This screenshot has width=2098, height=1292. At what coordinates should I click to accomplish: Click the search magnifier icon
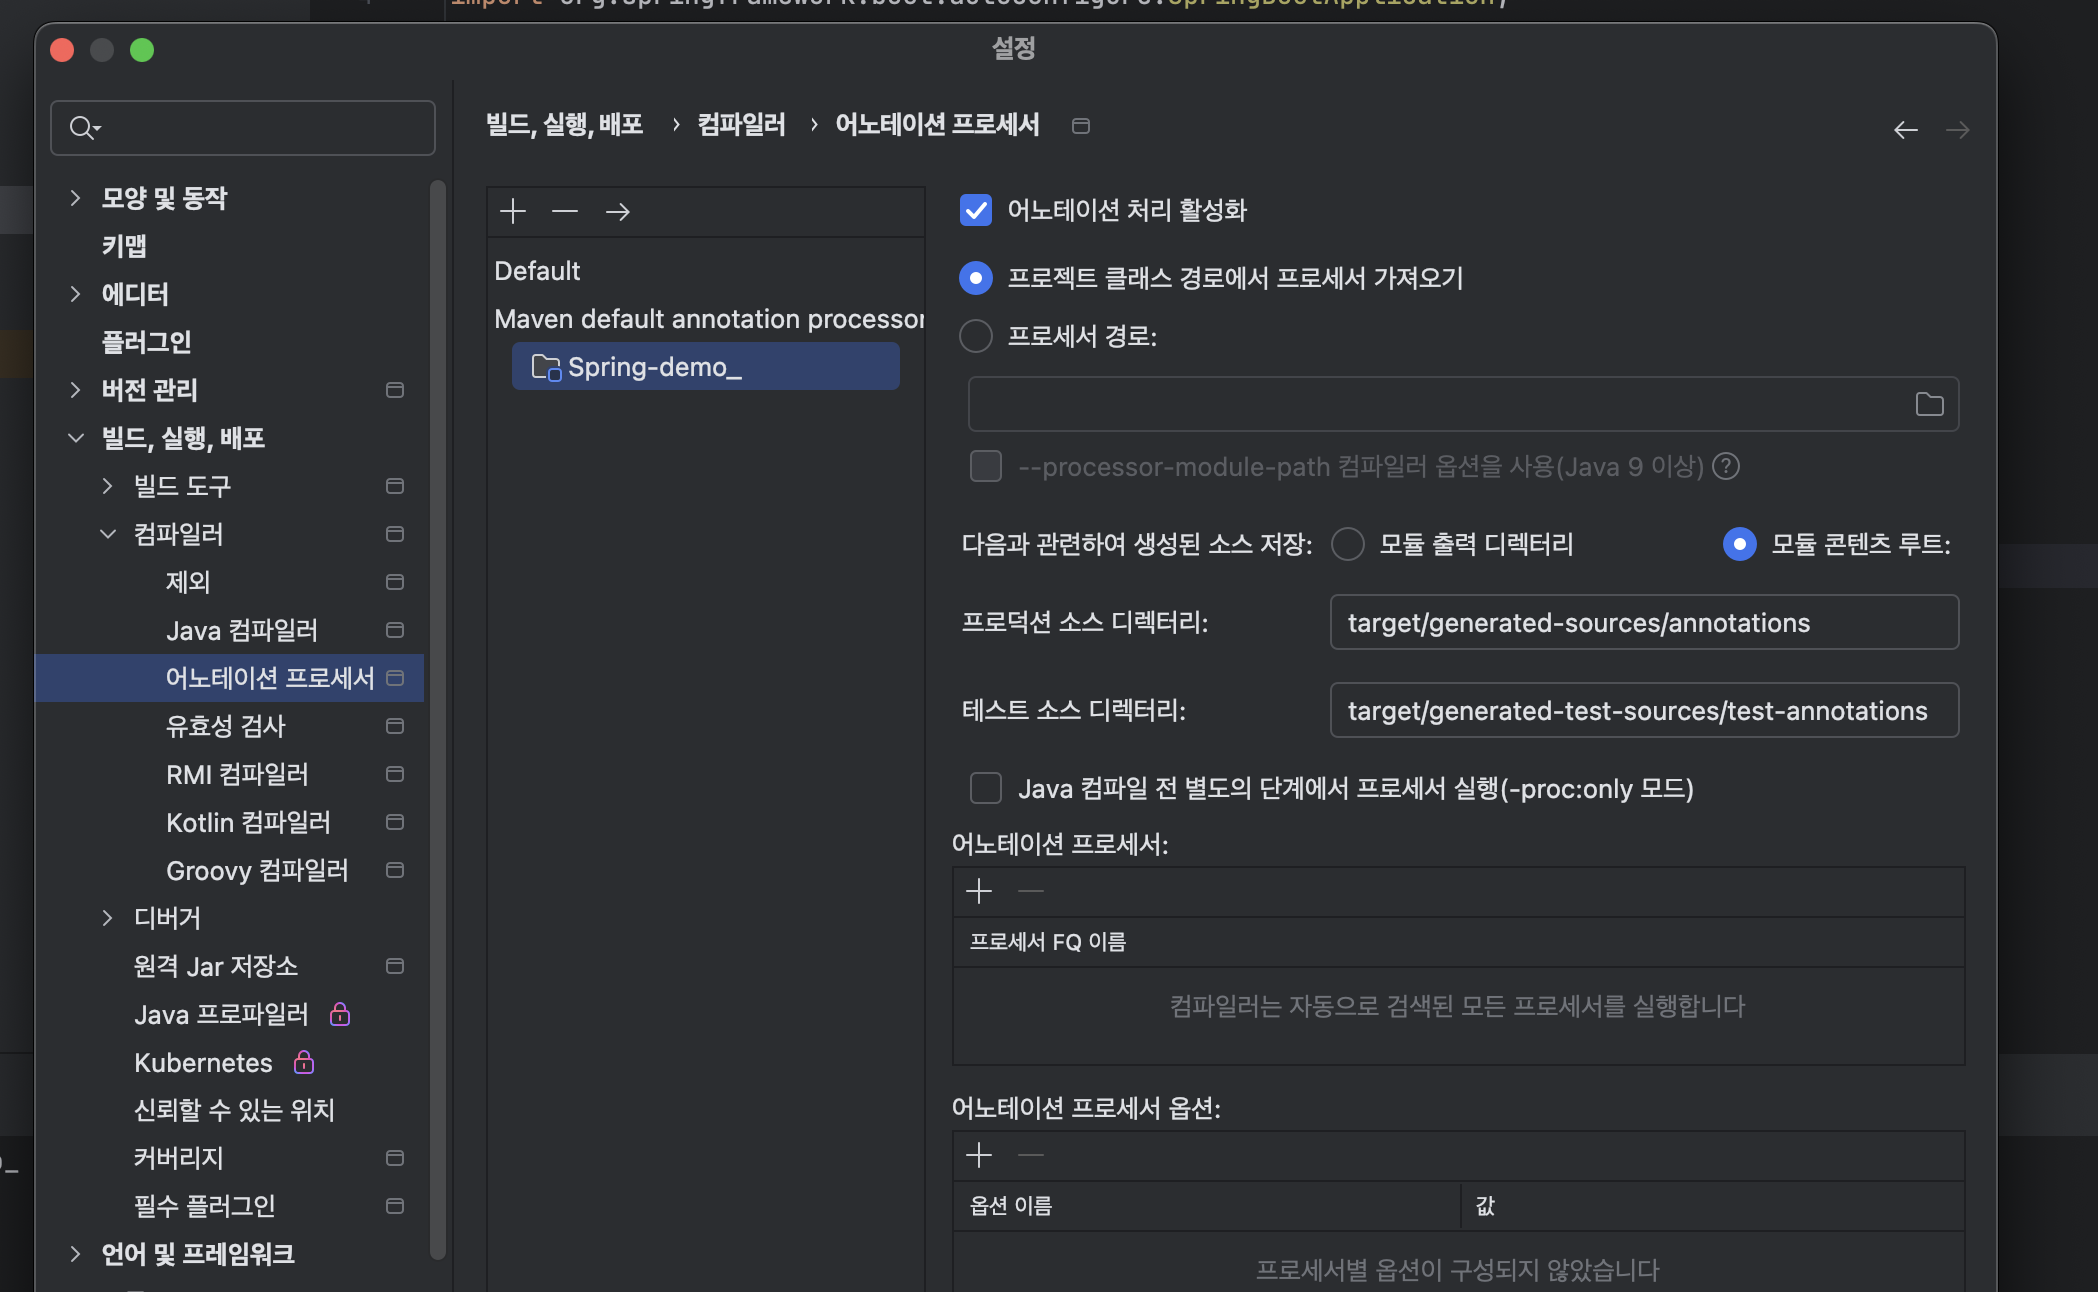83,128
